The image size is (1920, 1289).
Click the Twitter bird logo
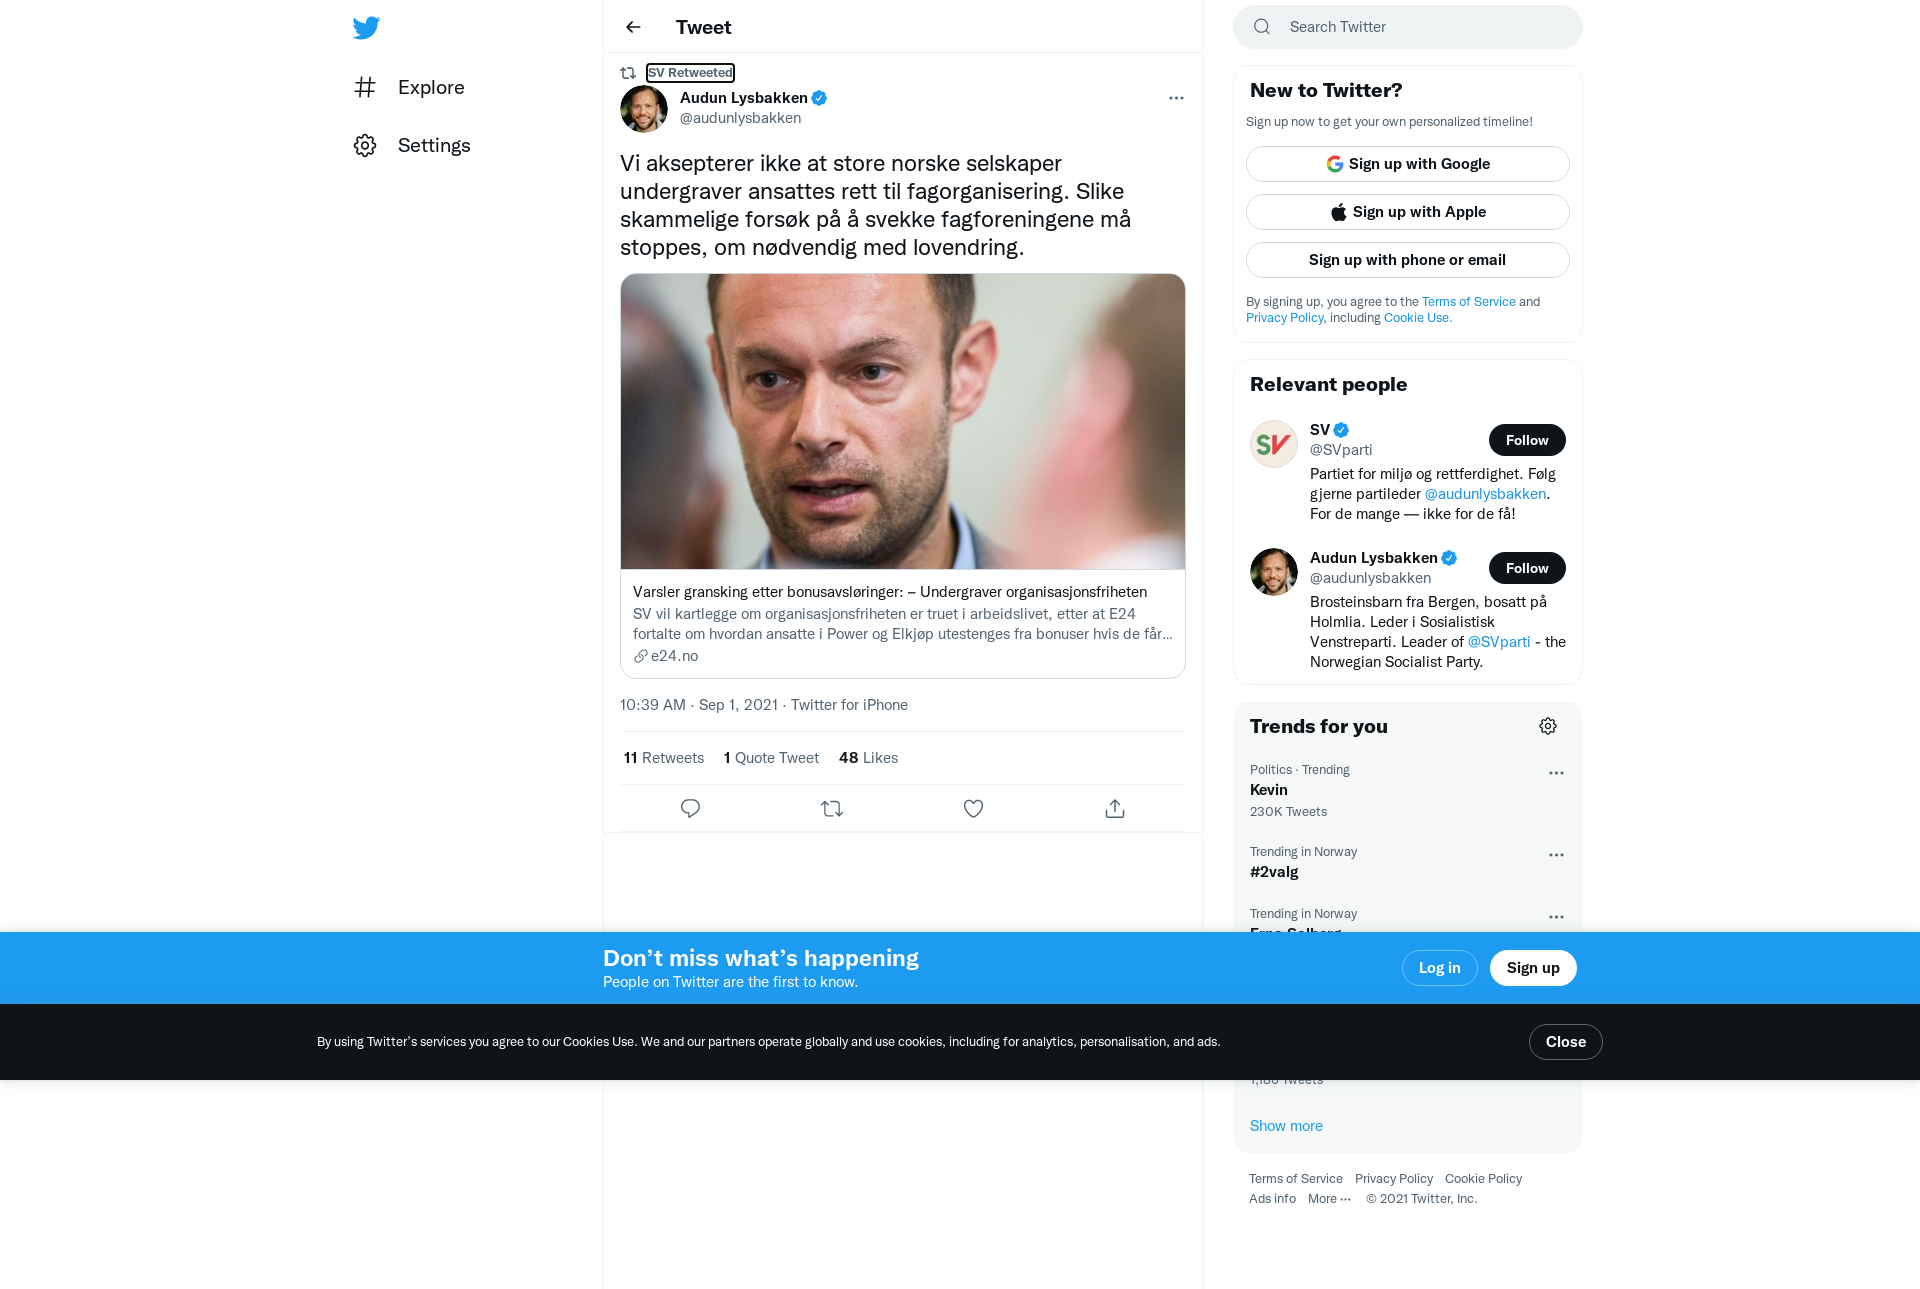point(366,28)
